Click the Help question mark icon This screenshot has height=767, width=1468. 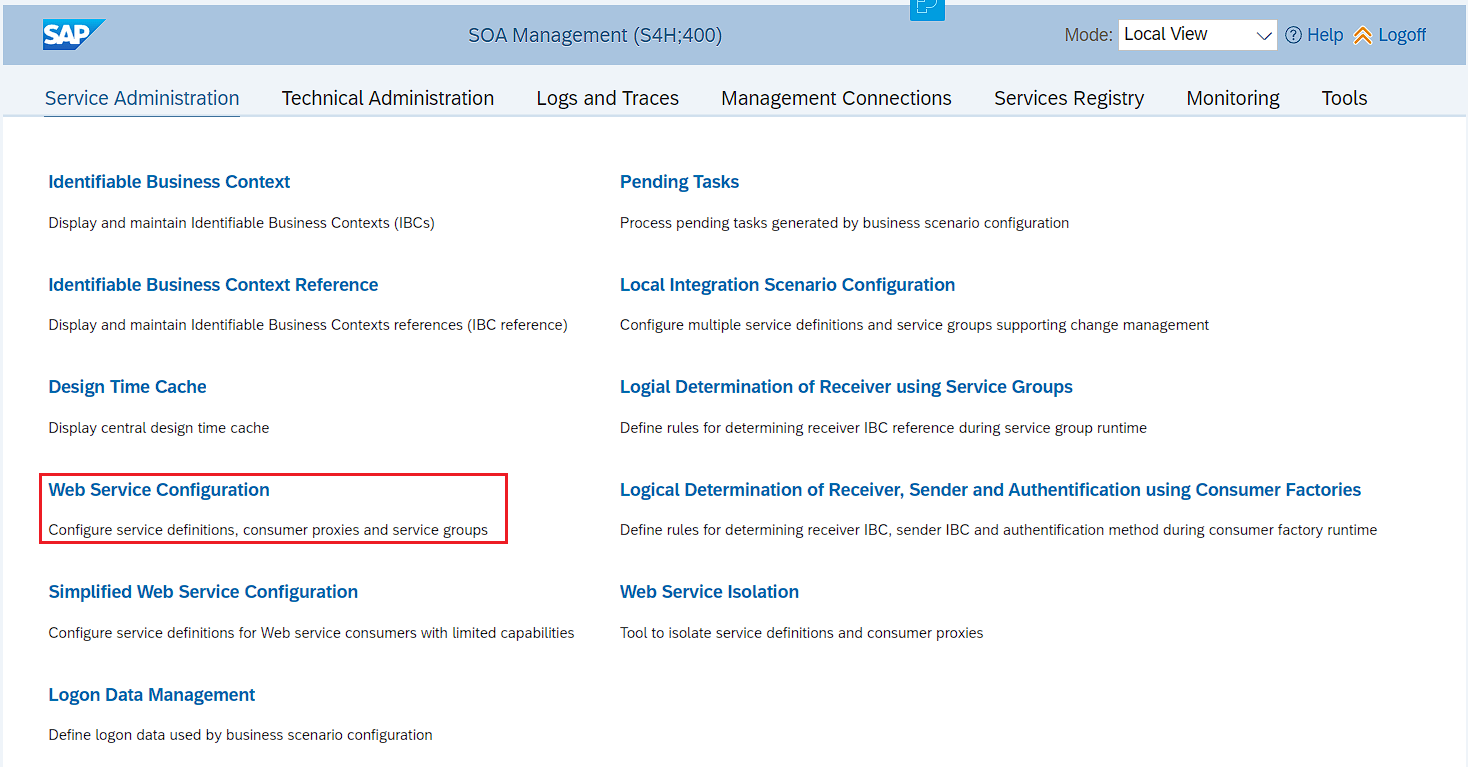click(x=1293, y=35)
